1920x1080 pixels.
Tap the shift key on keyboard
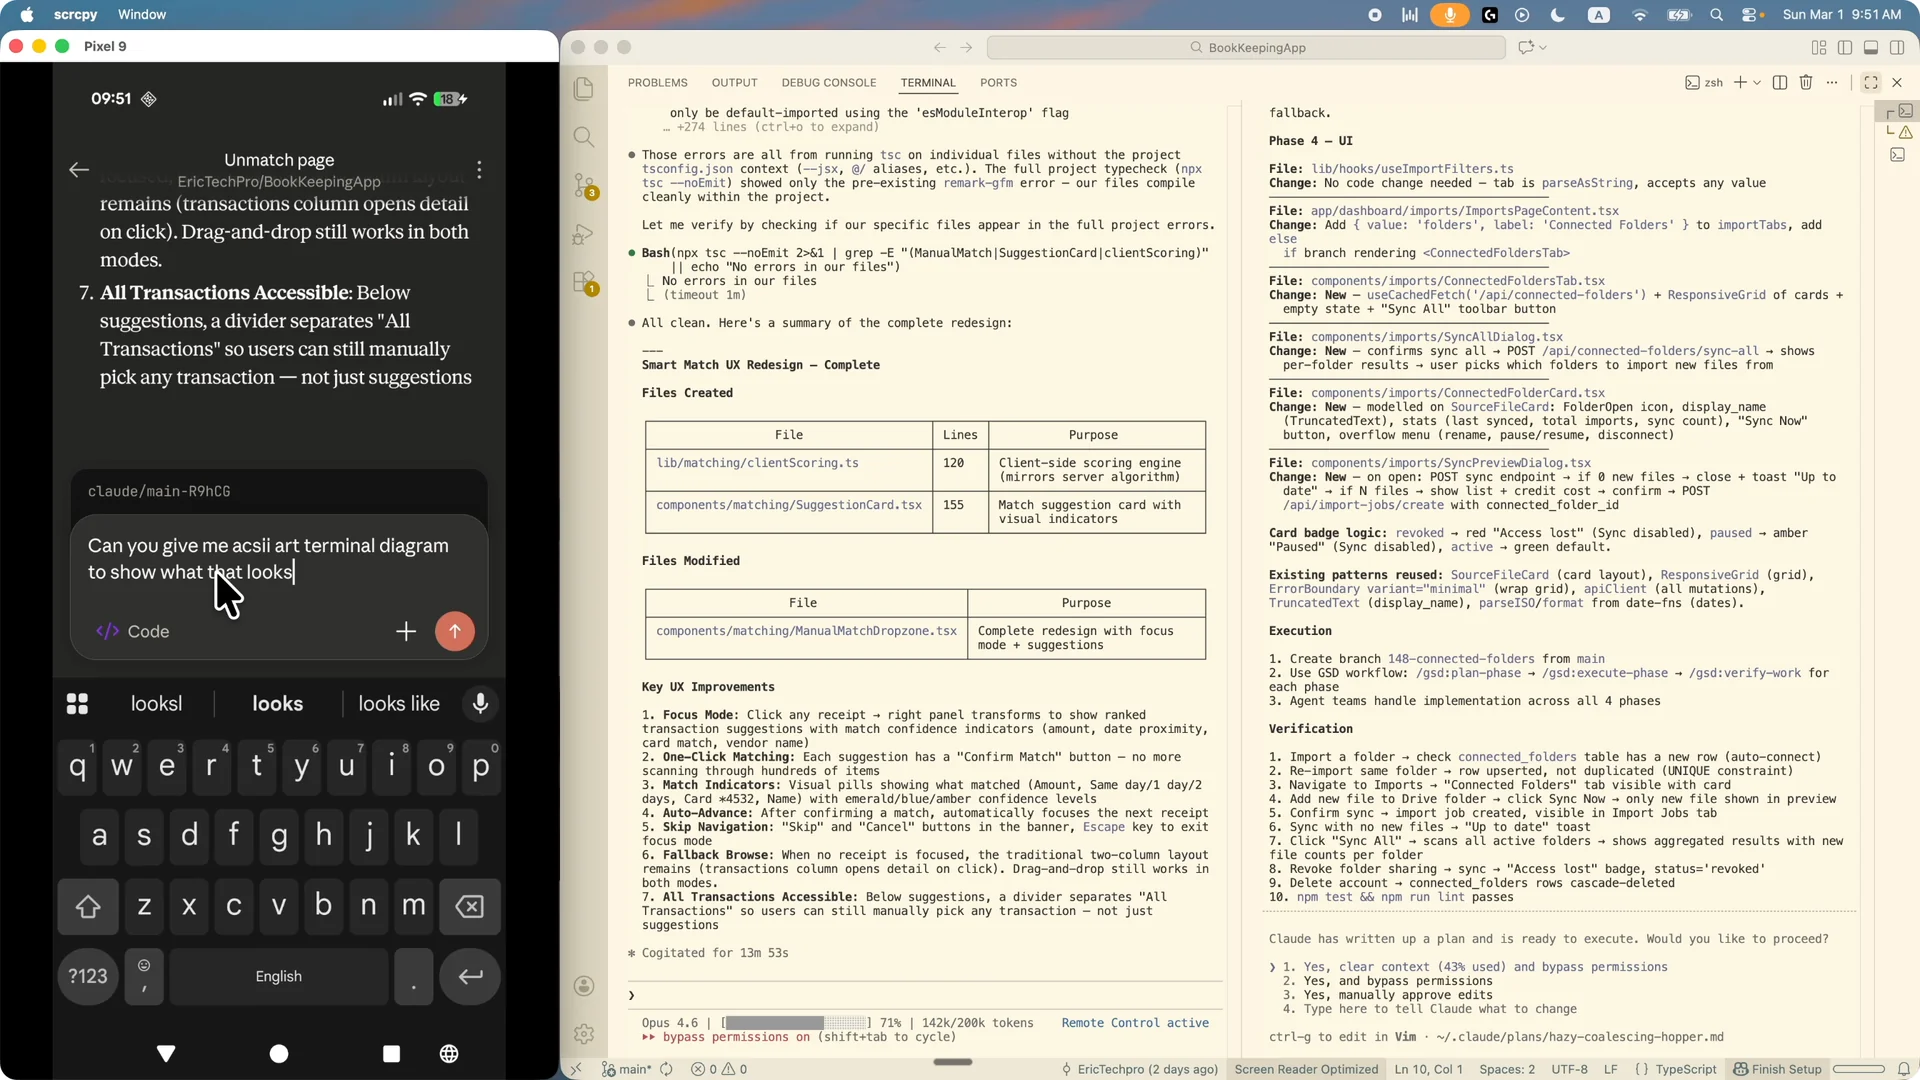[x=88, y=906]
